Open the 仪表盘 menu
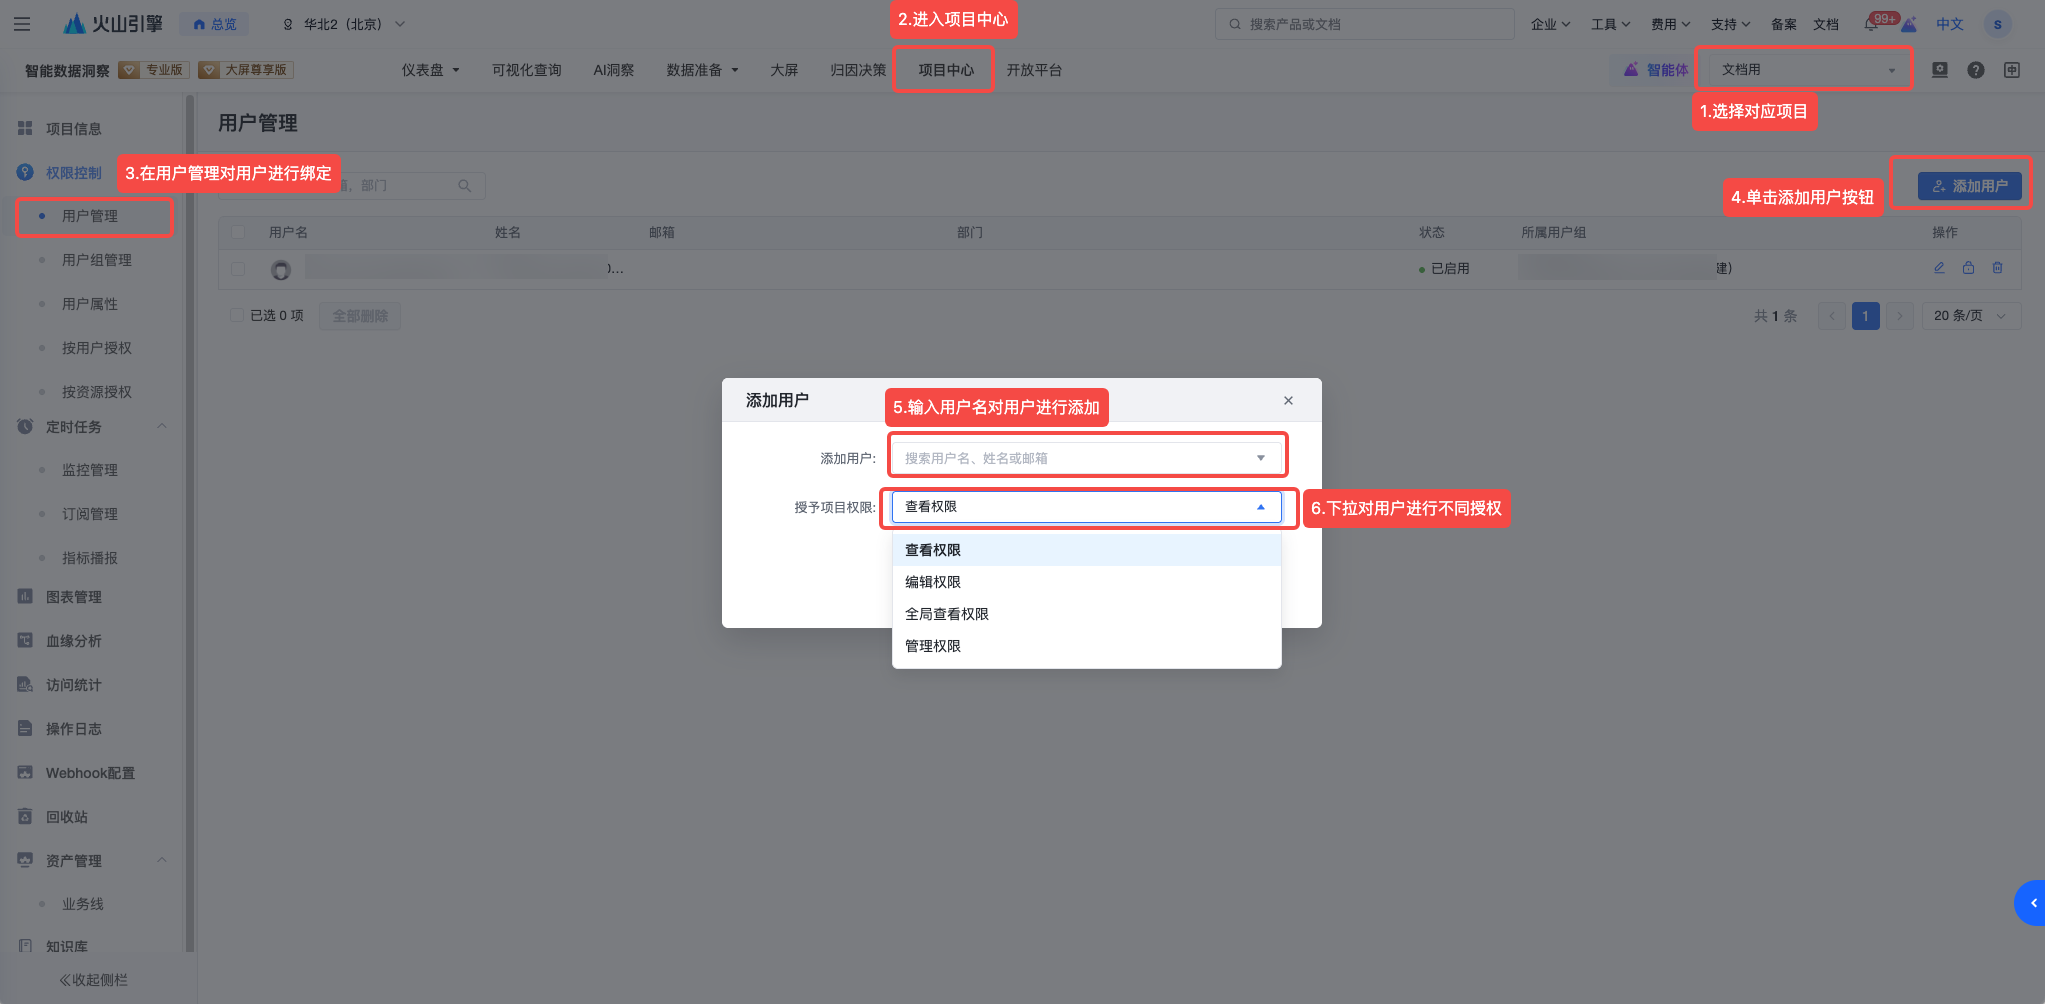This screenshot has width=2045, height=1004. [430, 70]
